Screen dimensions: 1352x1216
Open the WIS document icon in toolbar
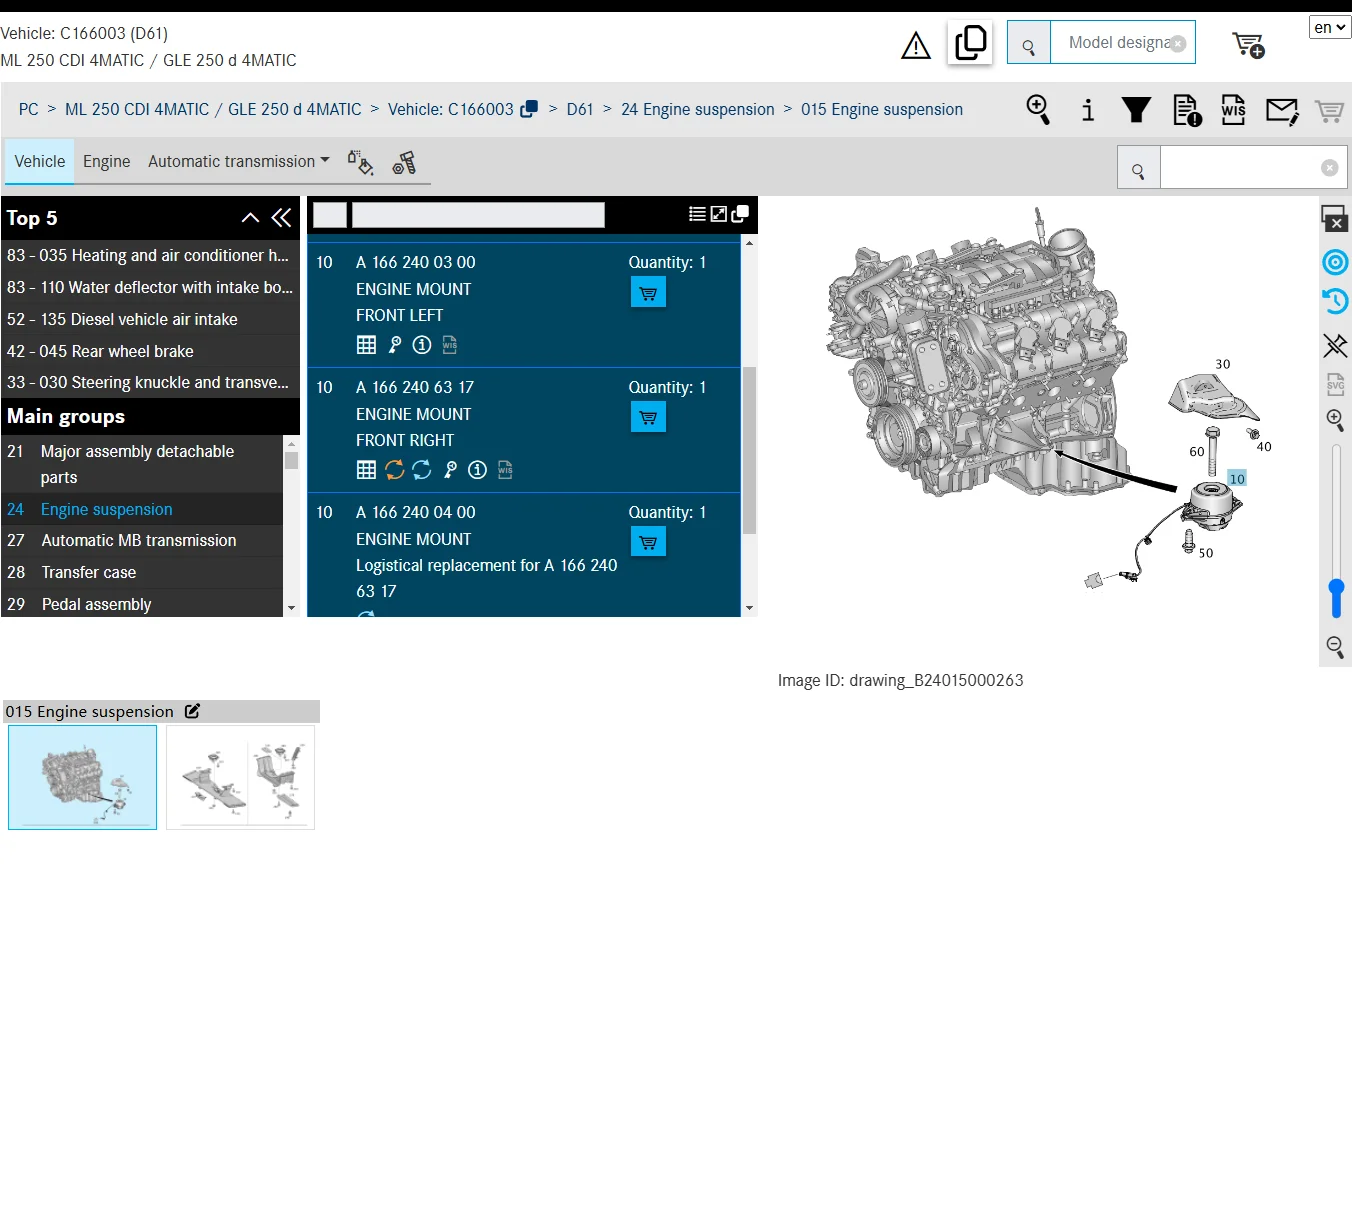click(1233, 110)
